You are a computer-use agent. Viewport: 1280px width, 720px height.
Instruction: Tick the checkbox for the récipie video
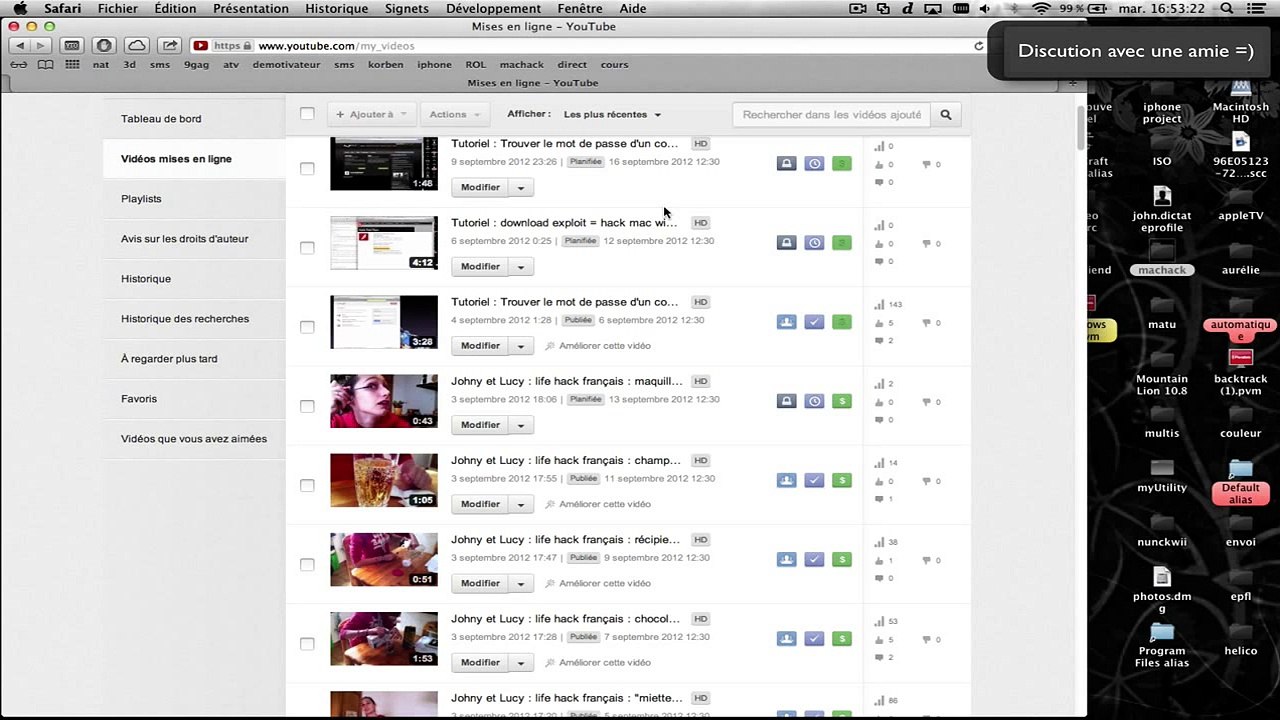coord(307,564)
